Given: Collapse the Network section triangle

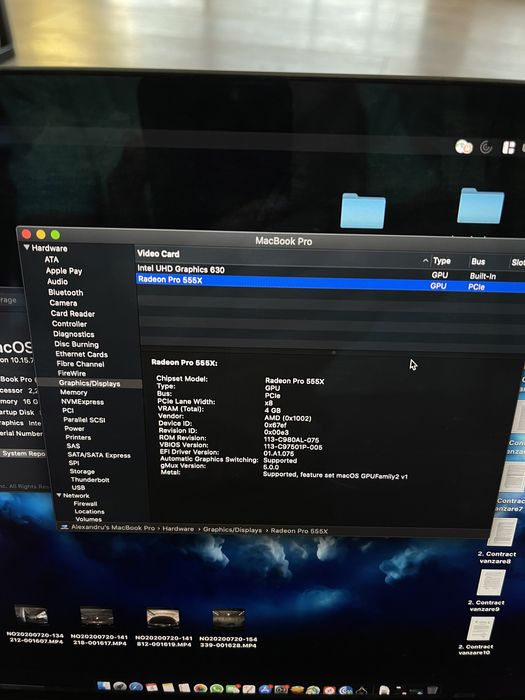Looking at the screenshot, I should [59, 495].
